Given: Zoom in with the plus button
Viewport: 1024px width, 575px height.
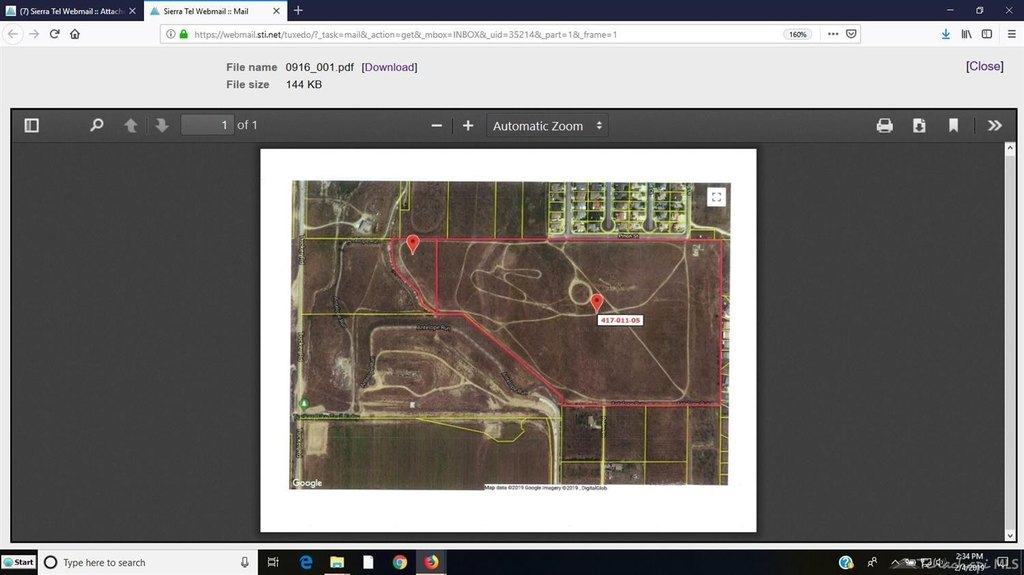Looking at the screenshot, I should click(467, 126).
